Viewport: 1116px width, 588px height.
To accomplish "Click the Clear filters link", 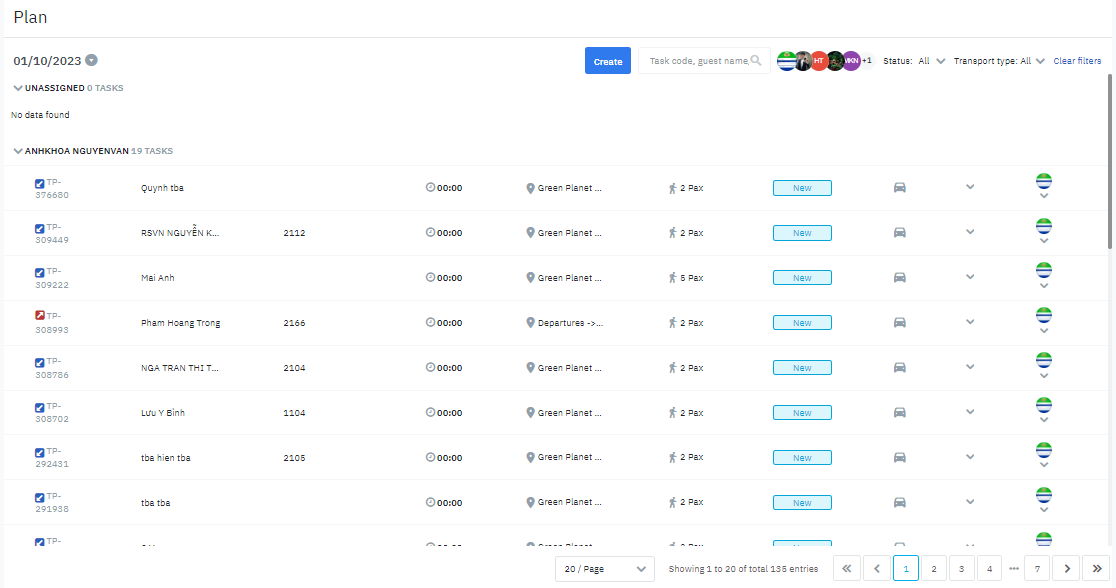I will pyautogui.click(x=1077, y=61).
